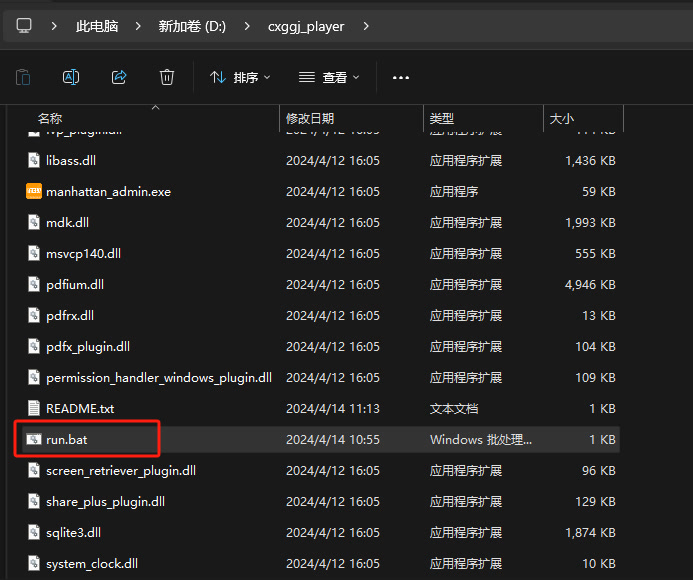The width and height of the screenshot is (693, 580).
Task: Expand chevron after 新加卷 (D:) breadcrumb
Action: 247,26
